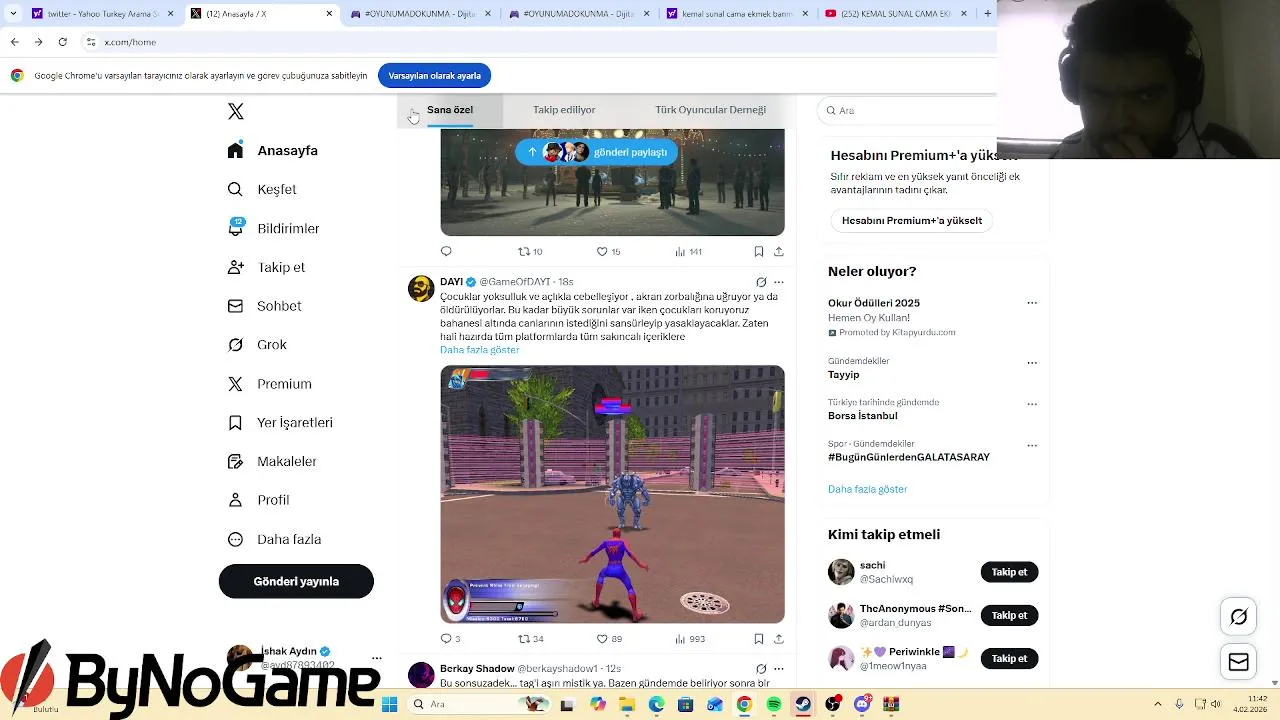Viewport: 1280px width, 720px height.
Task: Click Daha fazla göster under trends
Action: click(867, 489)
